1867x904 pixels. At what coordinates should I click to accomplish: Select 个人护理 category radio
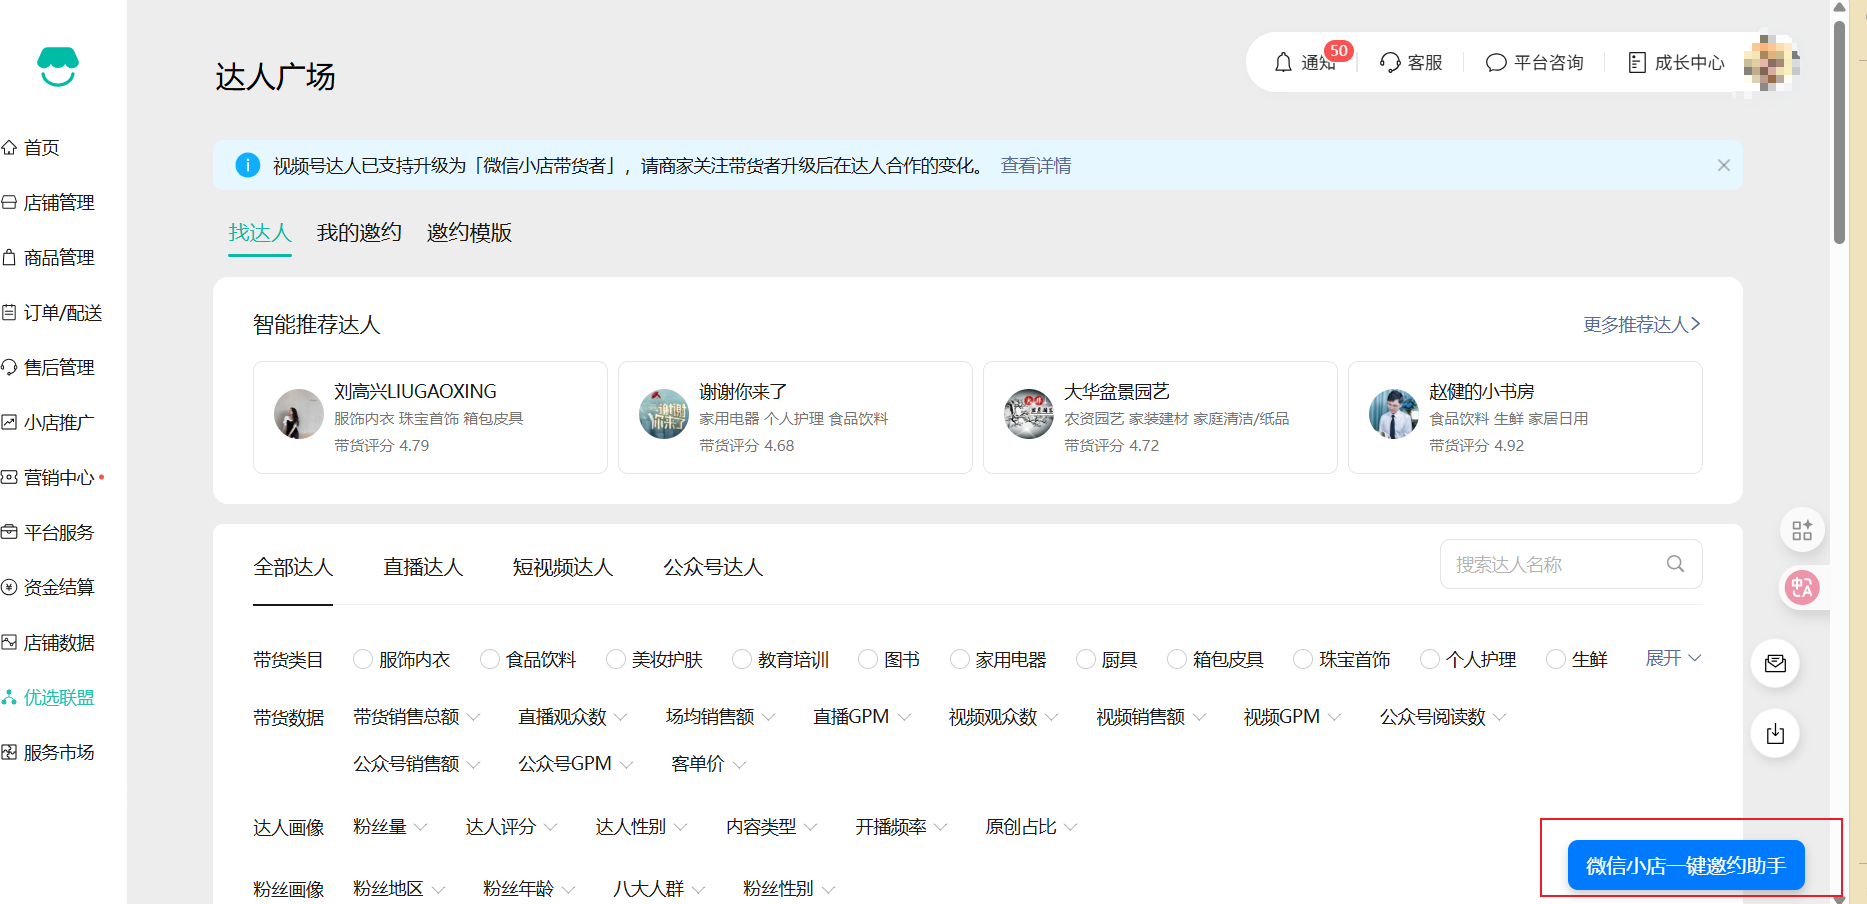1430,659
